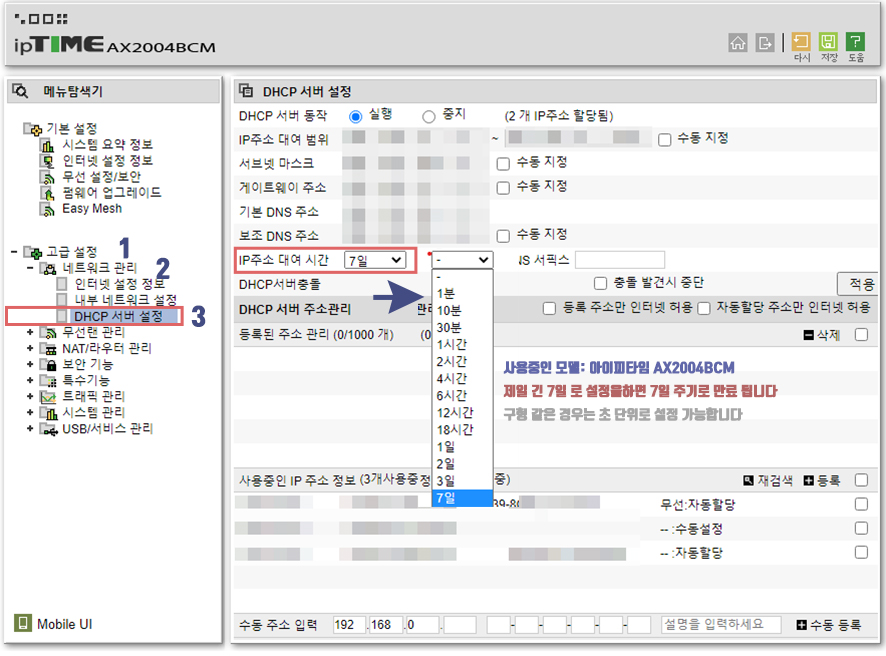The width and height of the screenshot is (886, 656).
Task: Click the 네트워크 관리 folder icon
Action: coord(49,268)
